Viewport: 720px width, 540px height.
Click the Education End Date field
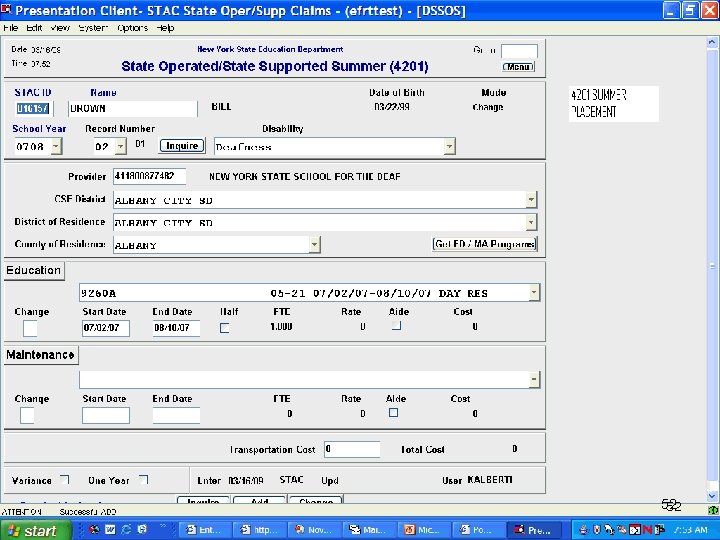coord(176,328)
